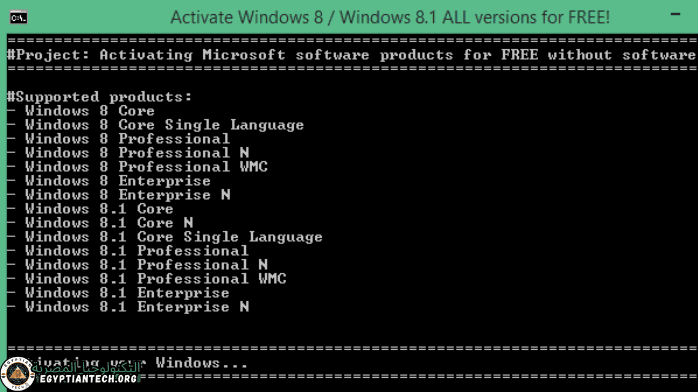Click the EGYPTIANTECH.ORG watermark text

(88, 379)
